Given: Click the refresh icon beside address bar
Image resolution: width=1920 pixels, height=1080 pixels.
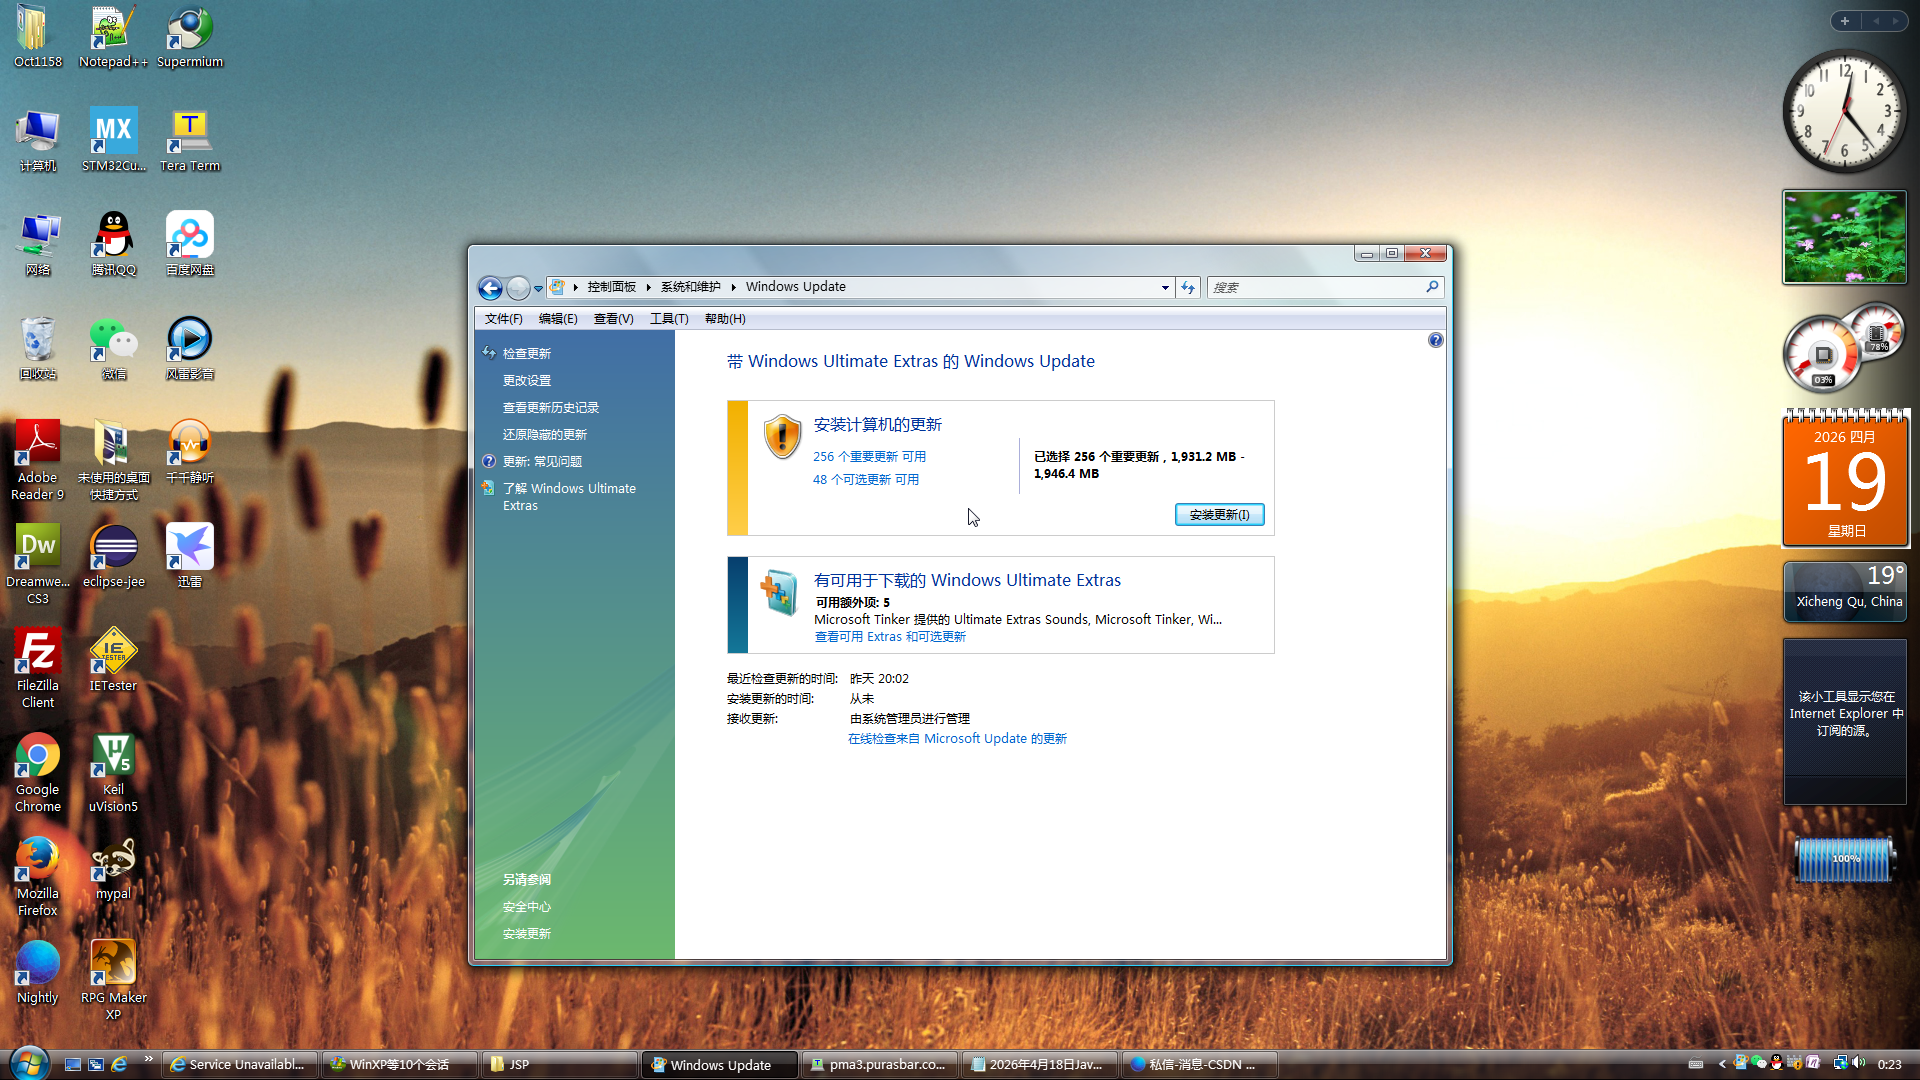Looking at the screenshot, I should click(1188, 287).
